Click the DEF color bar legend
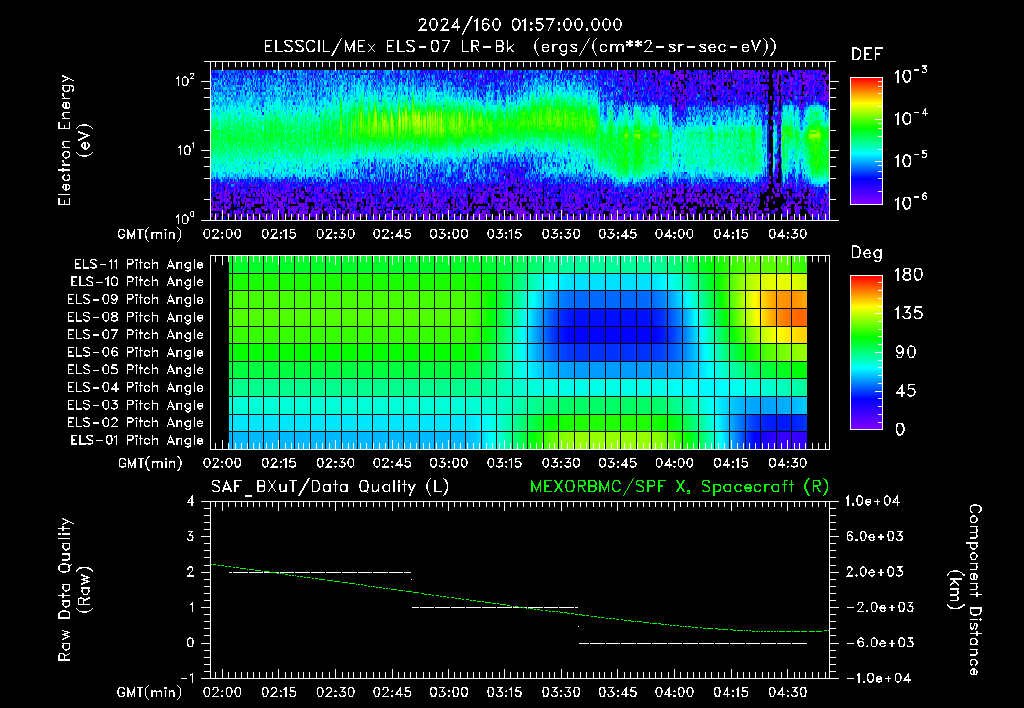This screenshot has height=708, width=1024. tap(867, 140)
